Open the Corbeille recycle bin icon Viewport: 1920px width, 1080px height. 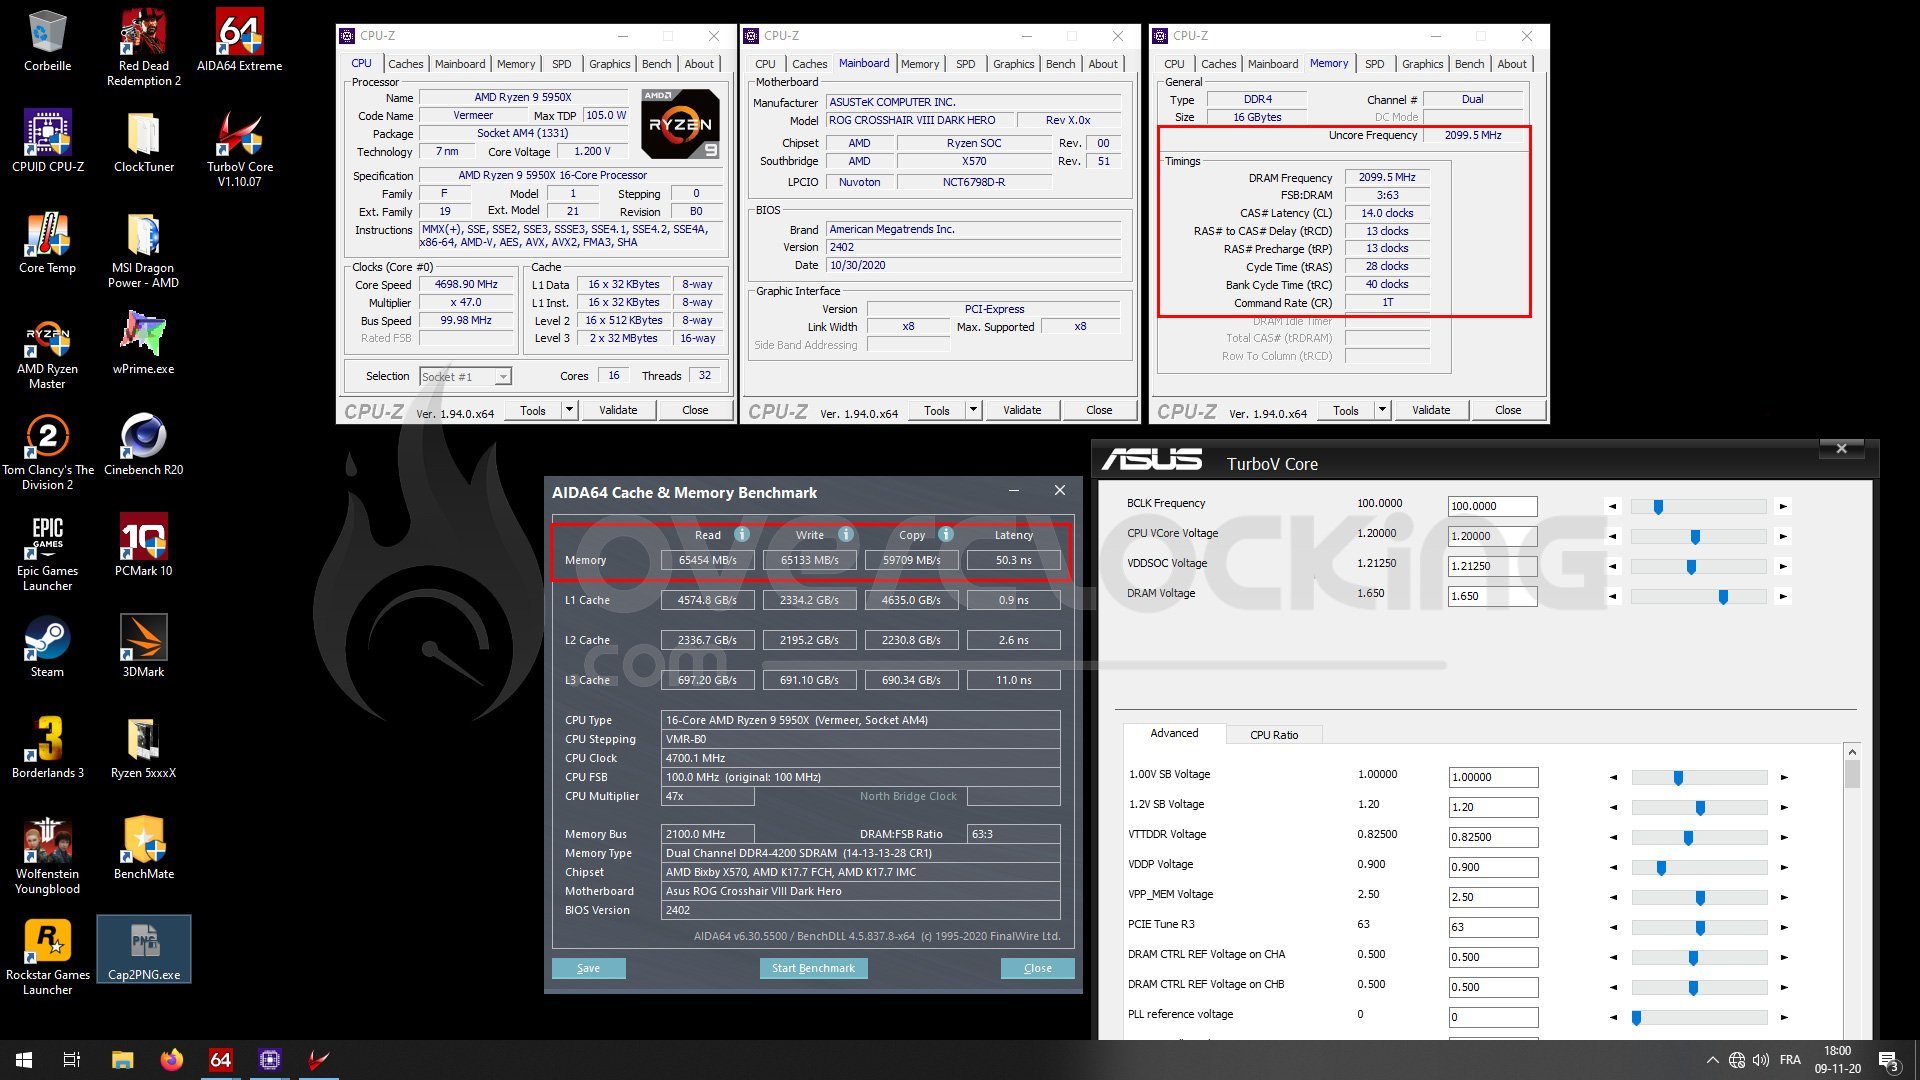coord(47,42)
